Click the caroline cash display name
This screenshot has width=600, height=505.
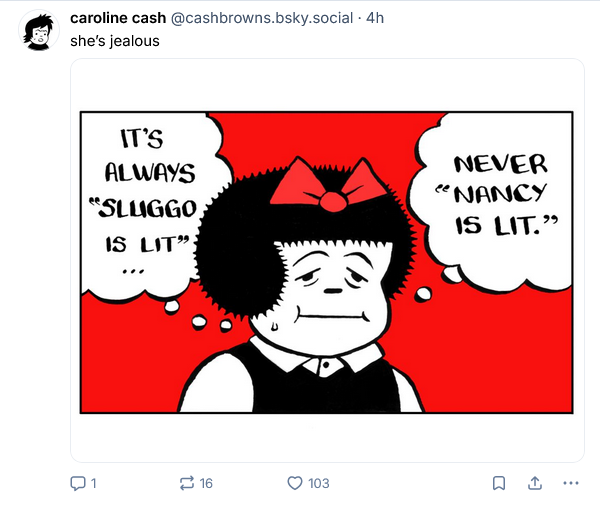pyautogui.click(x=118, y=18)
